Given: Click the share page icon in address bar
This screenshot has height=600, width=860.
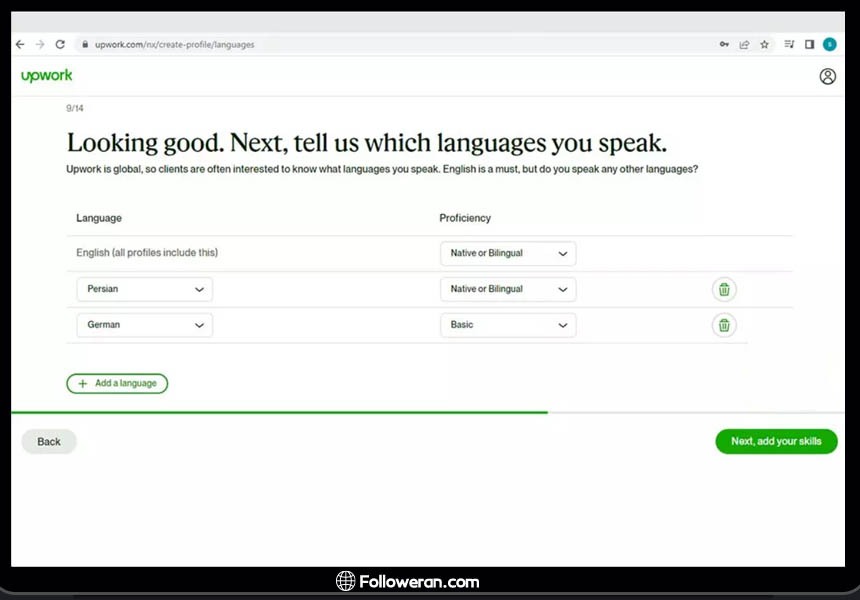Looking at the screenshot, I should coord(744,44).
